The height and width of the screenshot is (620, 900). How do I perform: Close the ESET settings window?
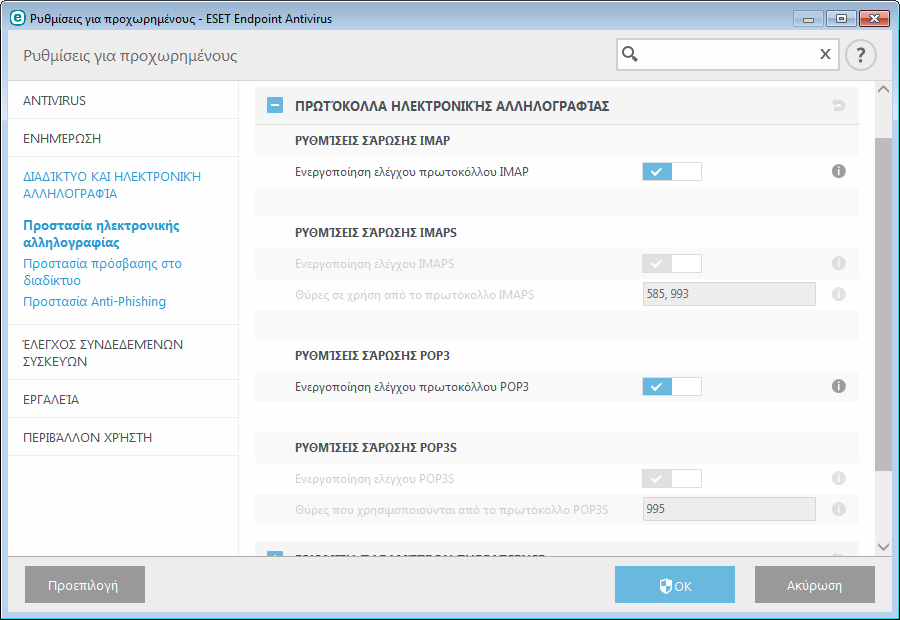874,19
